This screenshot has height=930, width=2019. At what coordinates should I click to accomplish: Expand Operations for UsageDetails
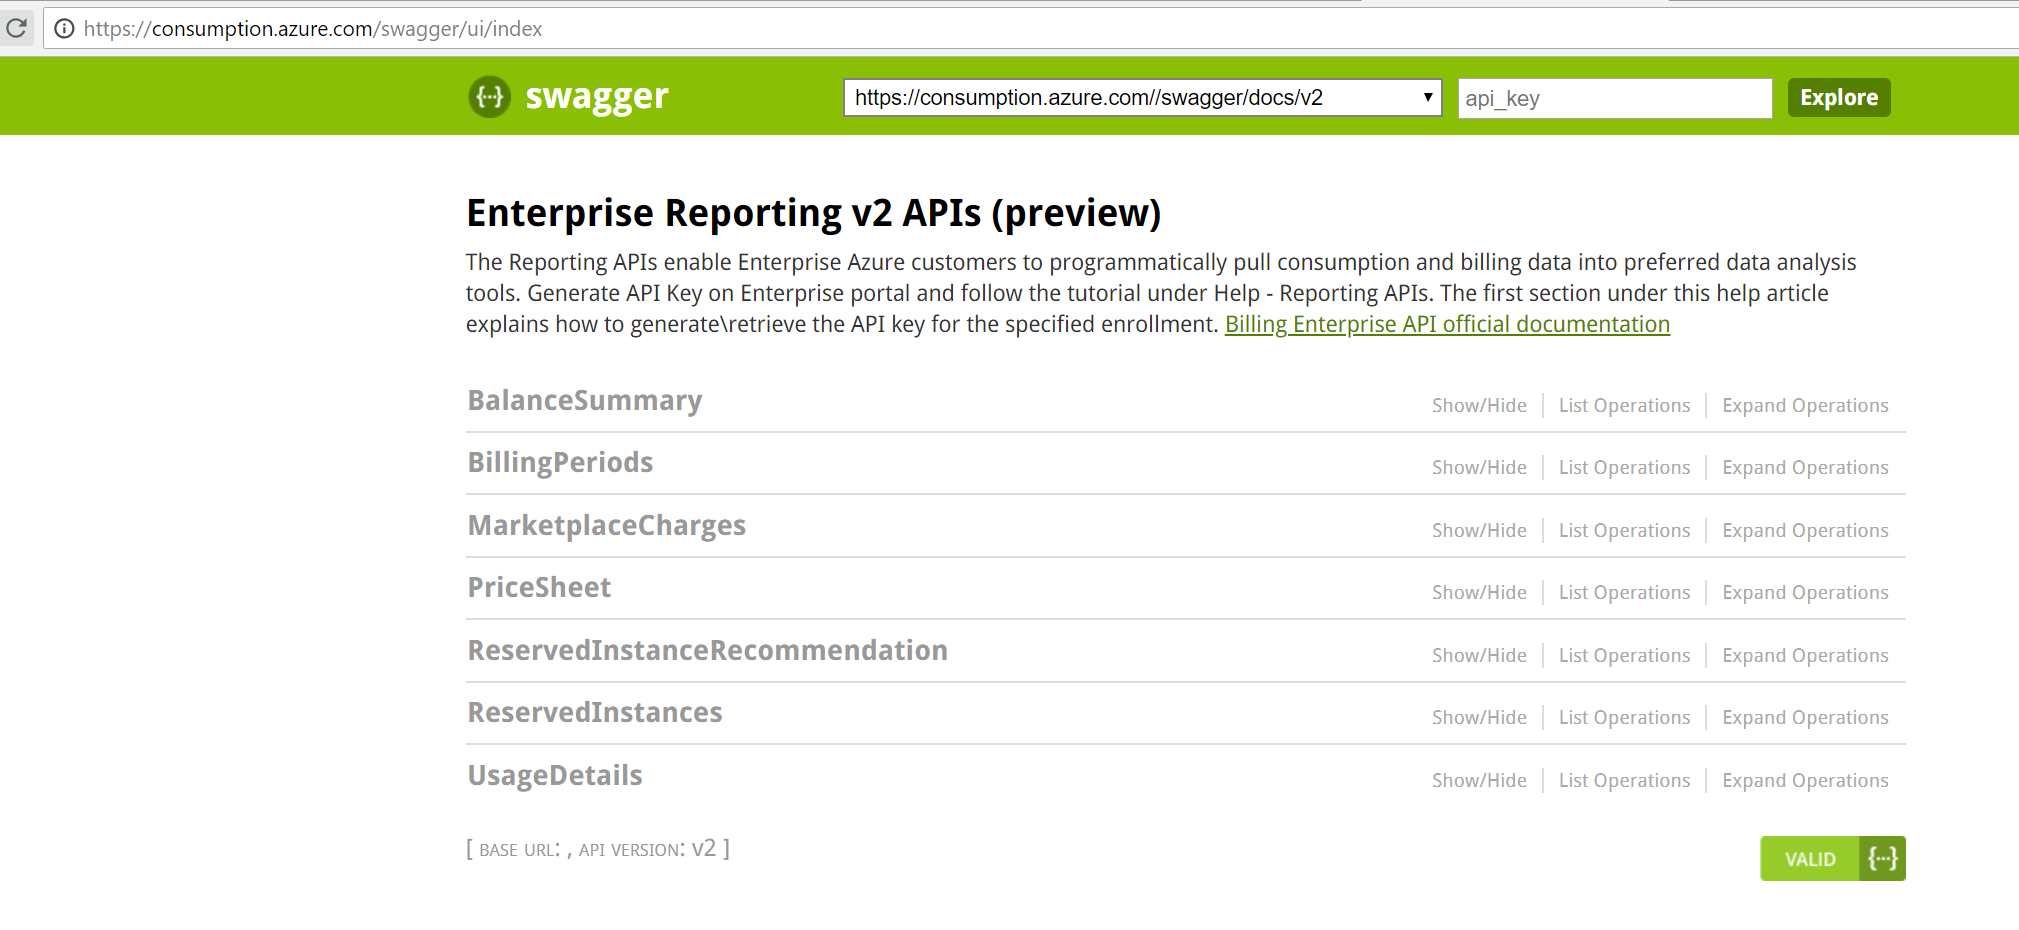click(x=1805, y=780)
